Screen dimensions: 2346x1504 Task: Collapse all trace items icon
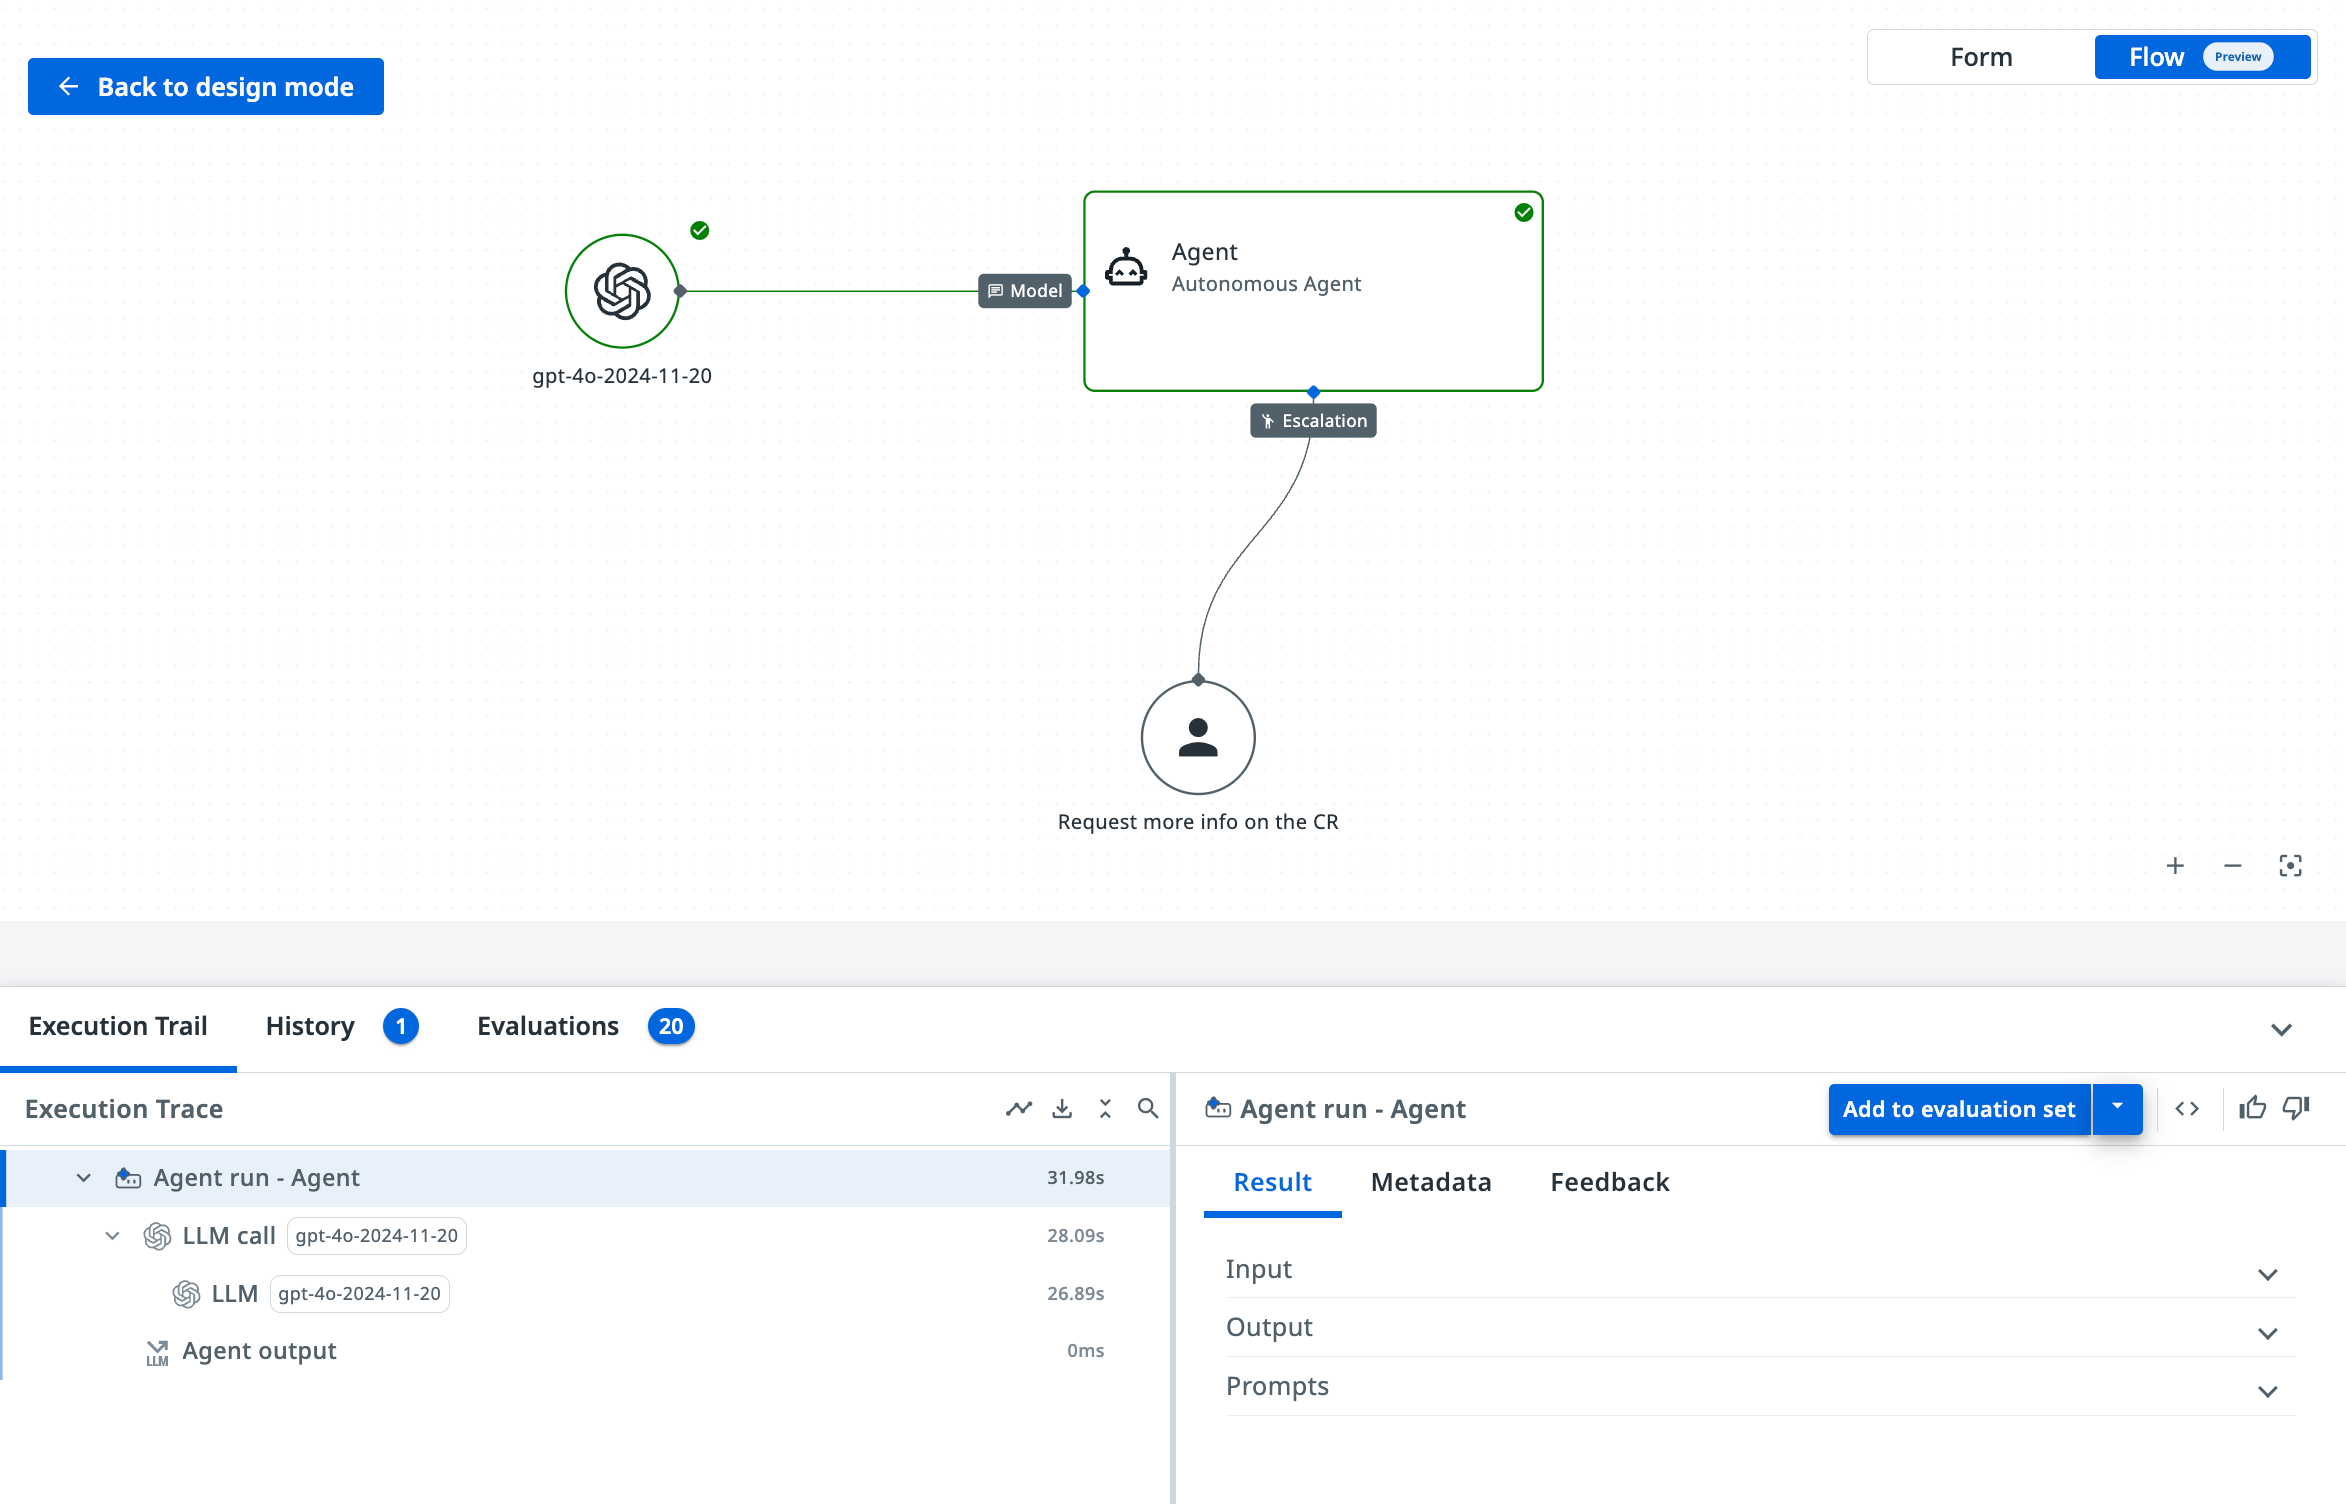(x=1105, y=1108)
